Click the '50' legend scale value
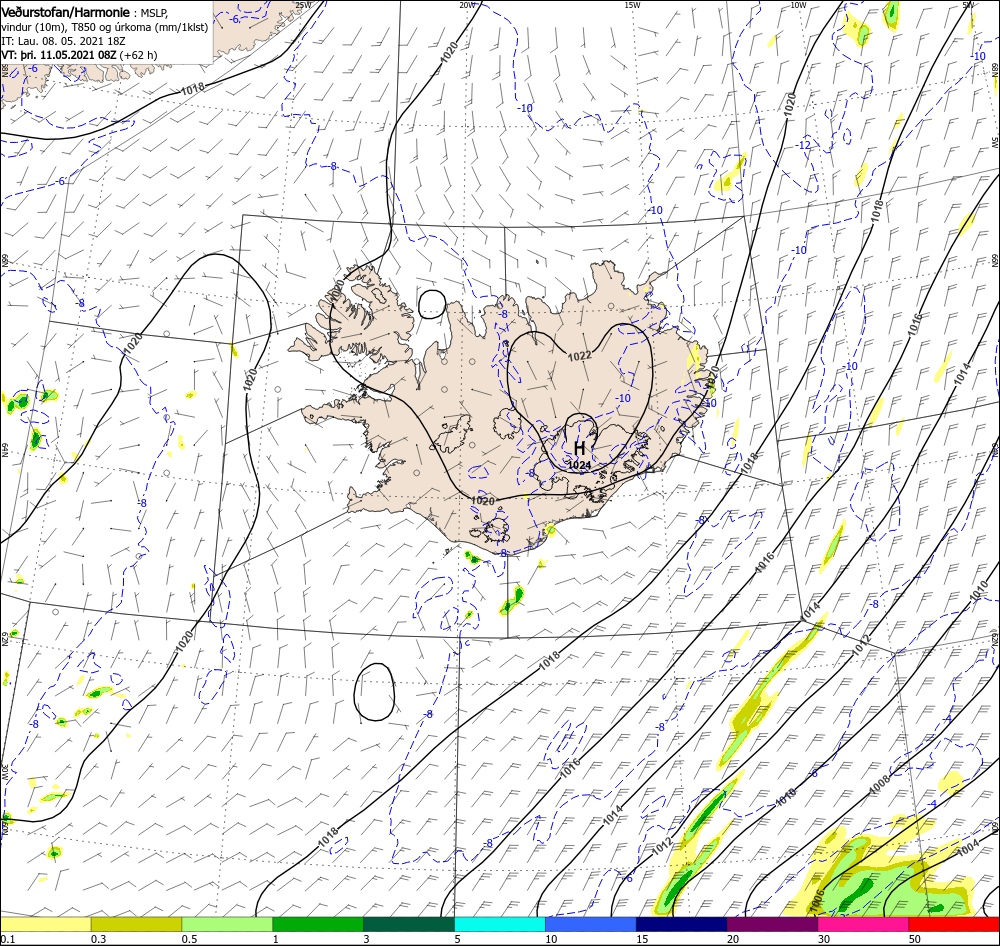Screen dimensions: 1000x946 [x=915, y=939]
